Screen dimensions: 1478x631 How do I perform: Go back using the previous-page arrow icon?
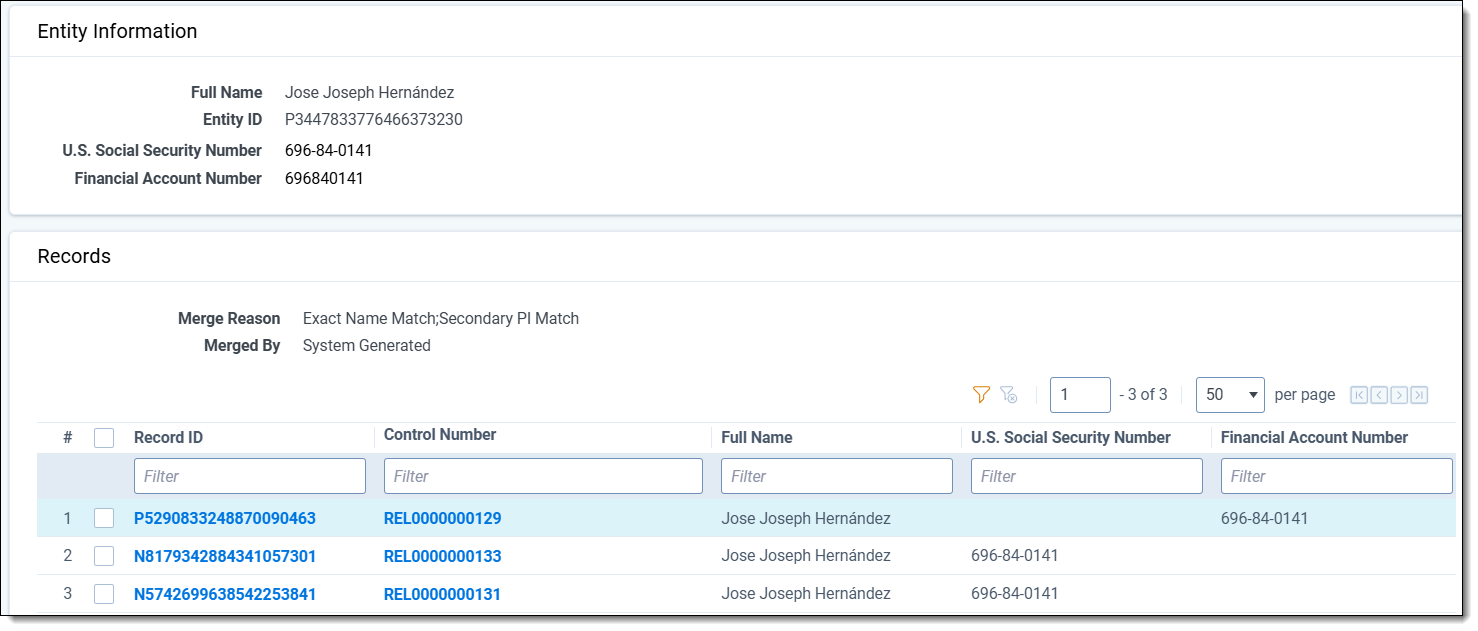pyautogui.click(x=1379, y=395)
